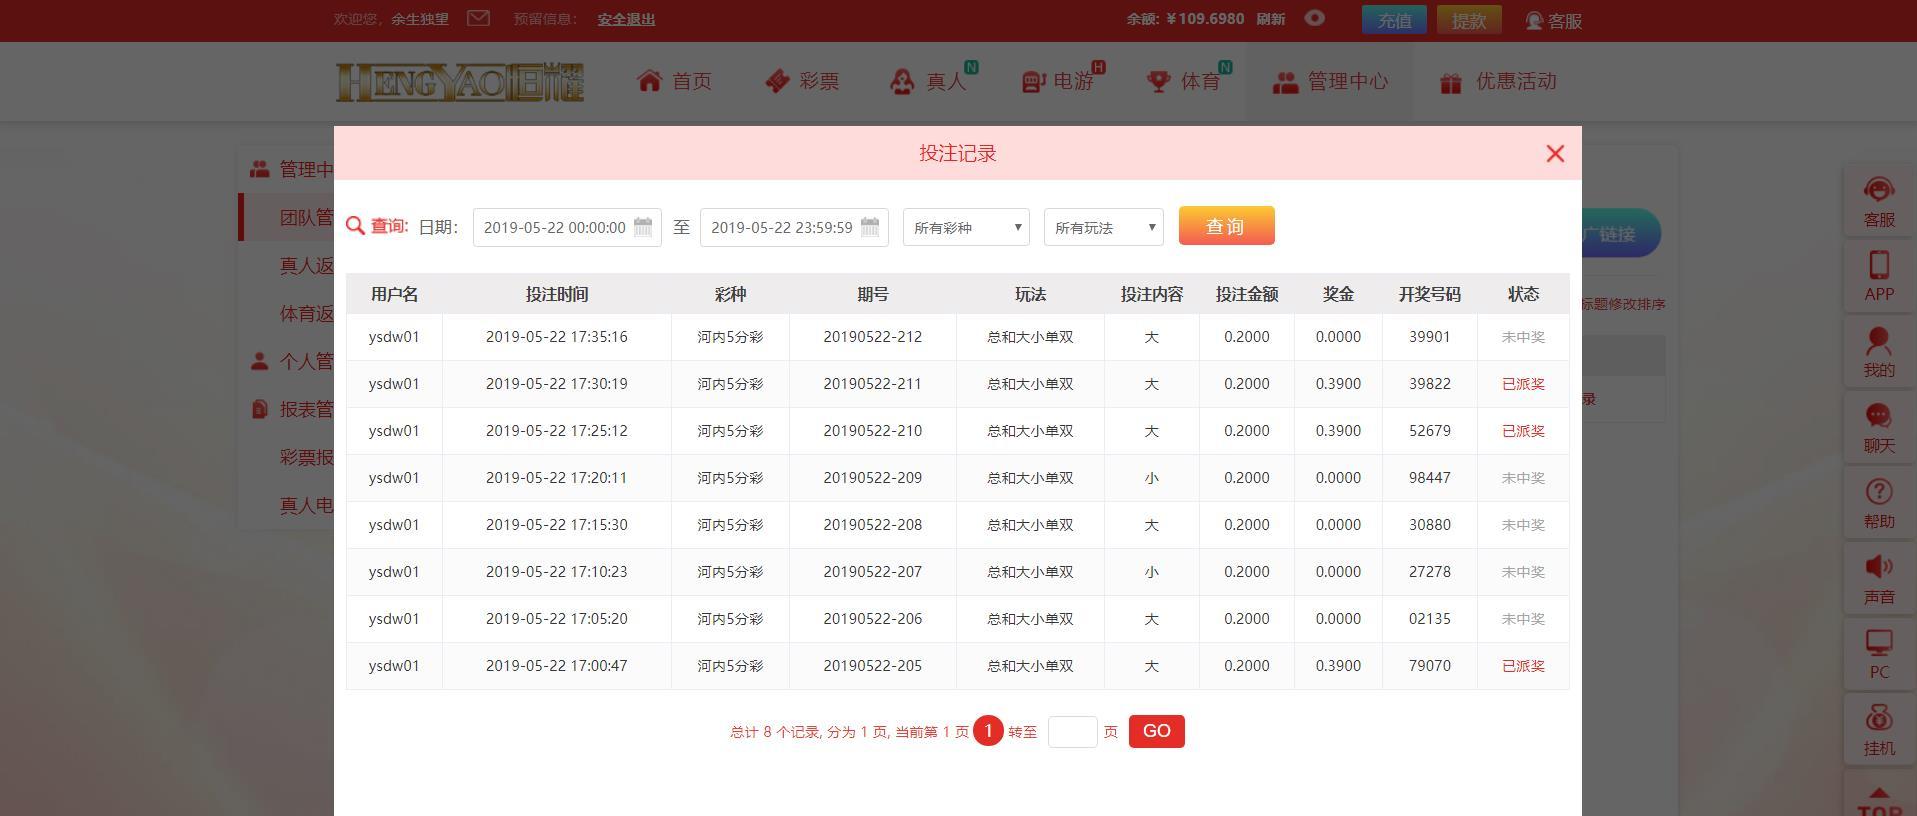Click 未中奖 status in row 20190522-212
Viewport: 1917px width, 816px height.
pos(1523,337)
